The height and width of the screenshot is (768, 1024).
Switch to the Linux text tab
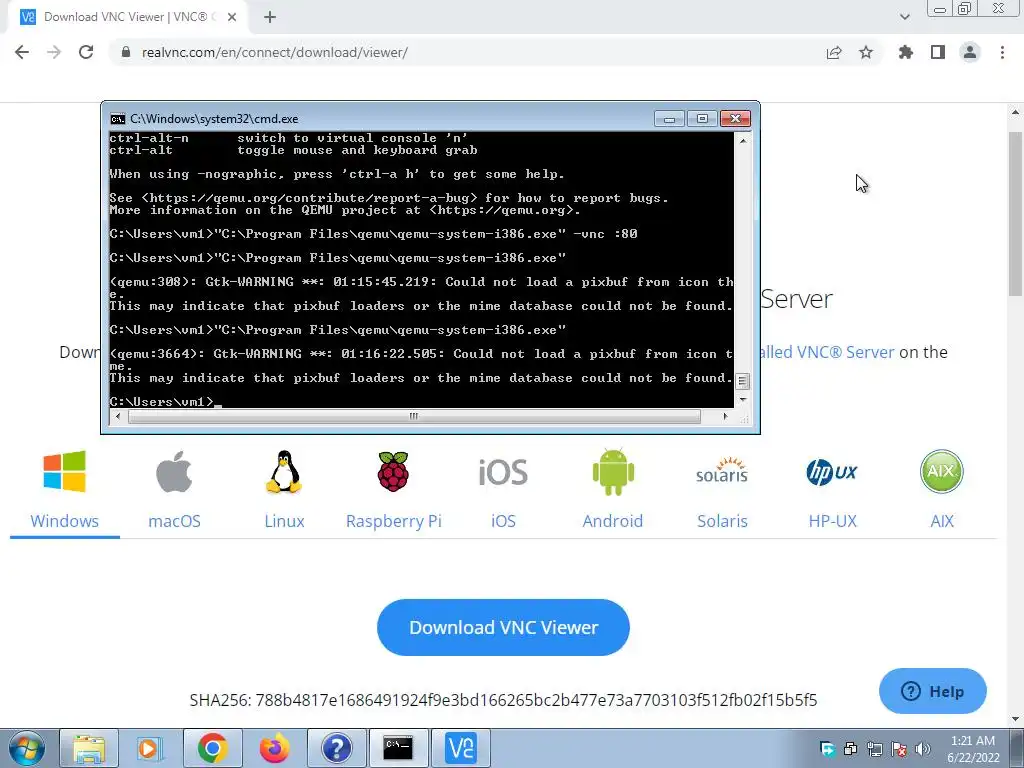tap(284, 521)
